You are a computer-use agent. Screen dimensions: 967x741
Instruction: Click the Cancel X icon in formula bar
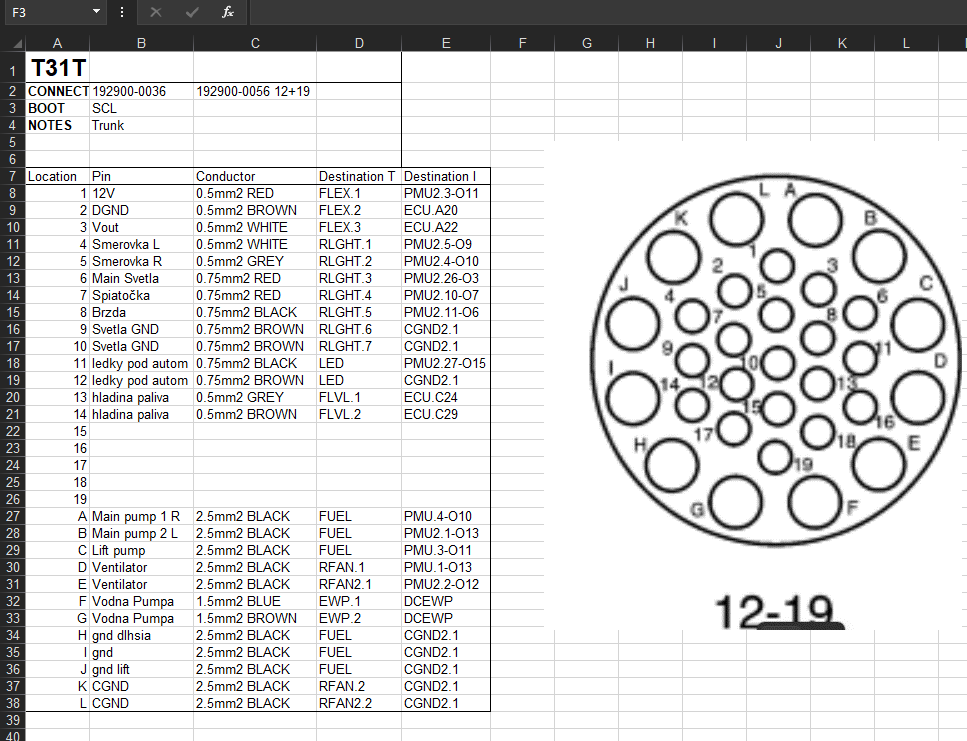pyautogui.click(x=156, y=12)
